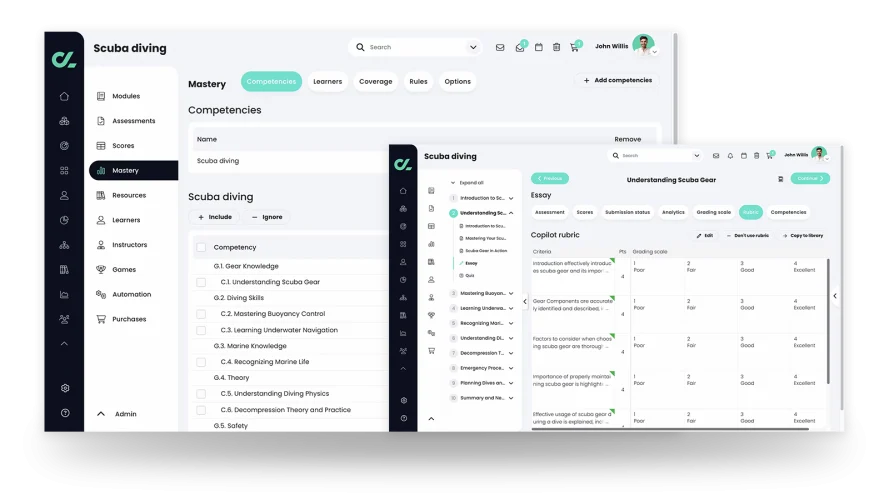Click the Automation gears icon

[x=101, y=295]
